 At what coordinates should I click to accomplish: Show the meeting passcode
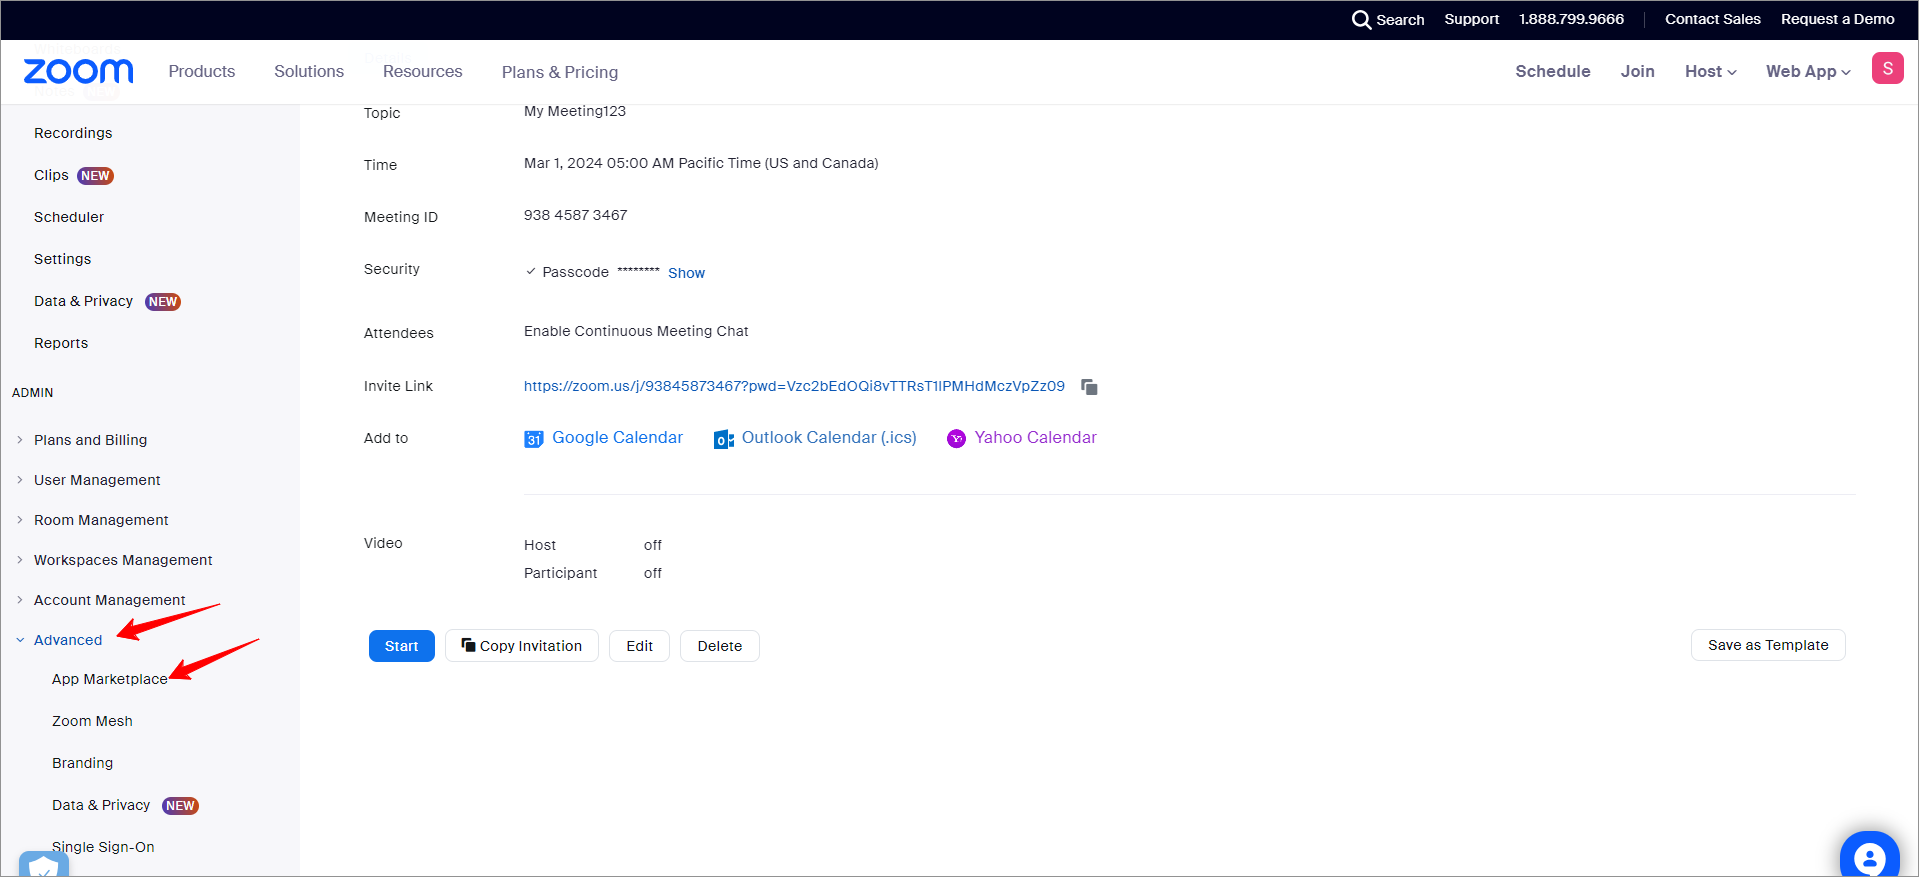pos(686,273)
